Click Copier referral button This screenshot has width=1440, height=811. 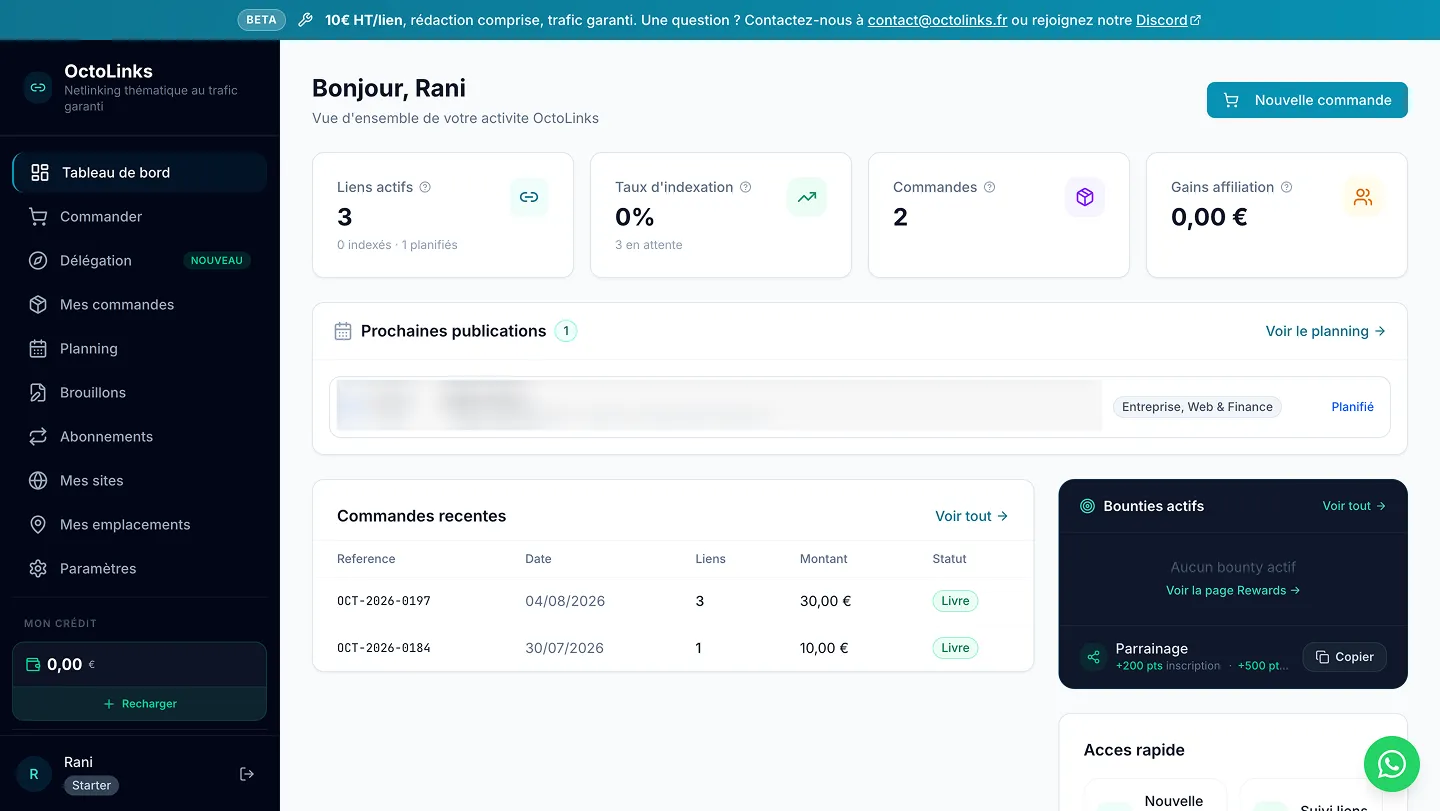(1344, 657)
